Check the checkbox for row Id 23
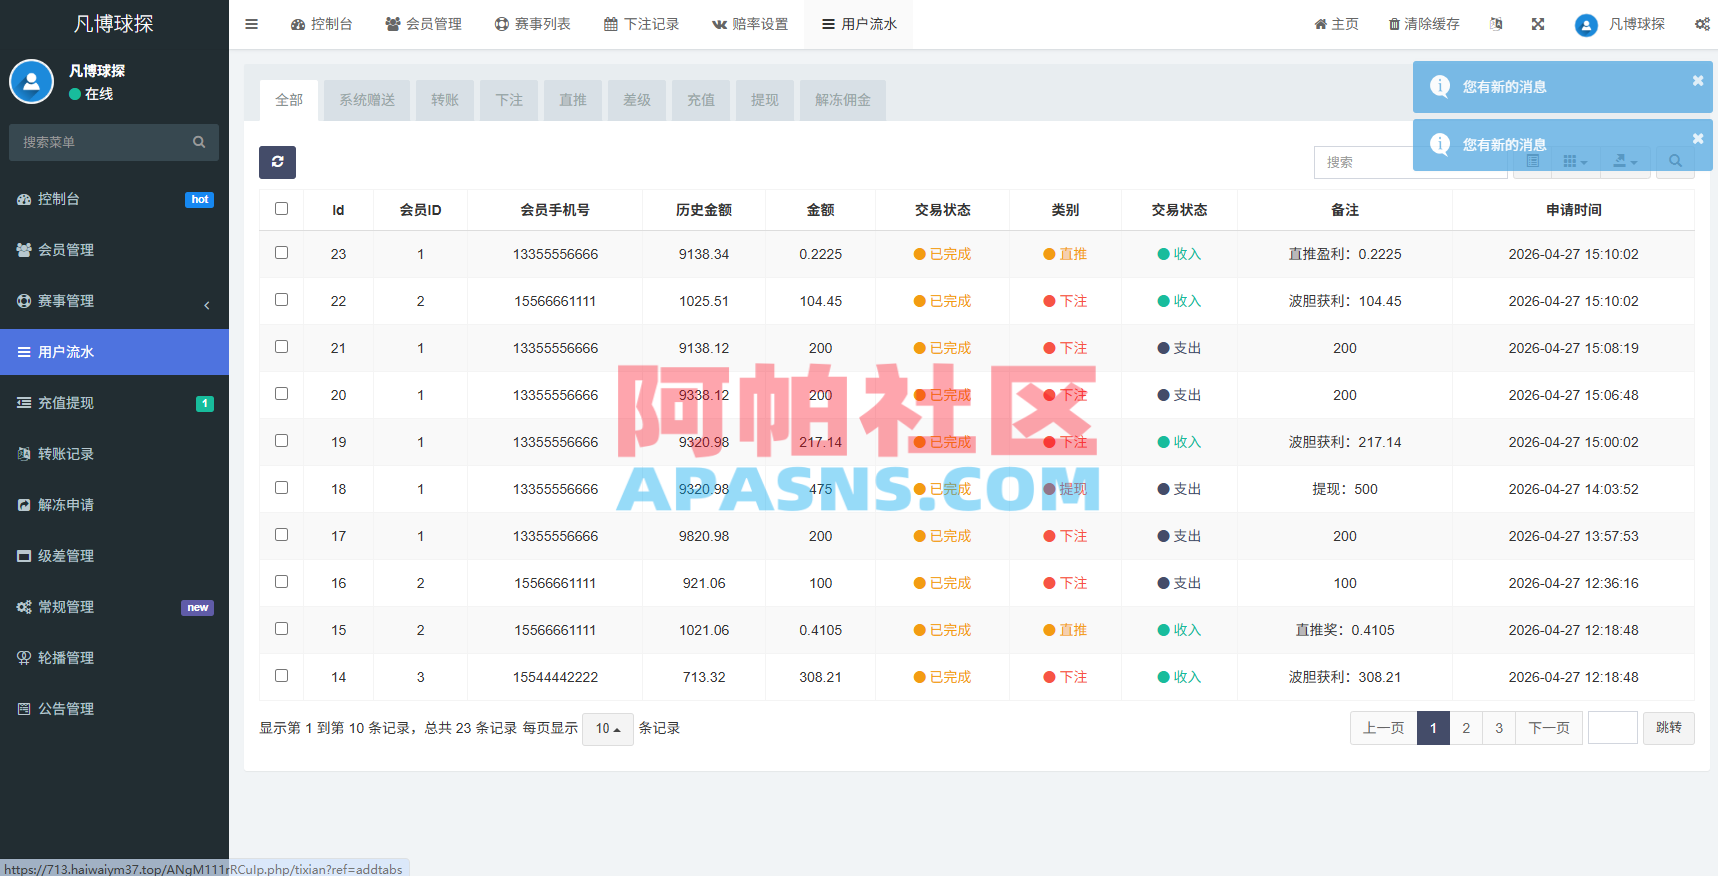Image resolution: width=1718 pixels, height=876 pixels. coord(281,253)
